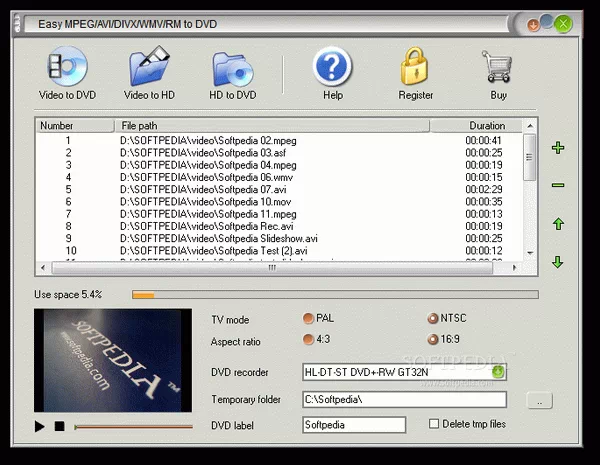This screenshot has width=600, height=465.
Task: Open the Help icon
Action: (x=332, y=74)
